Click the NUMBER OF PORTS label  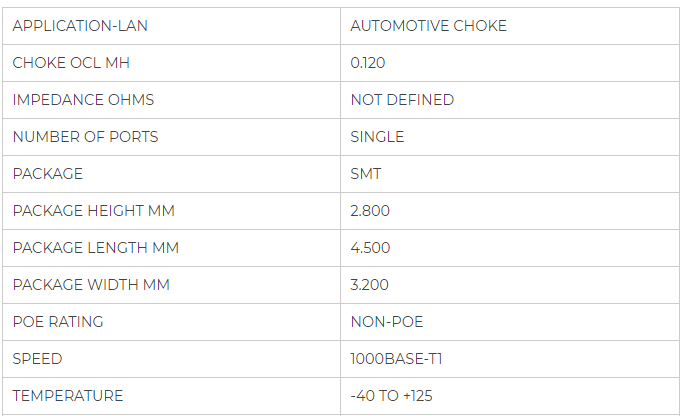point(85,137)
